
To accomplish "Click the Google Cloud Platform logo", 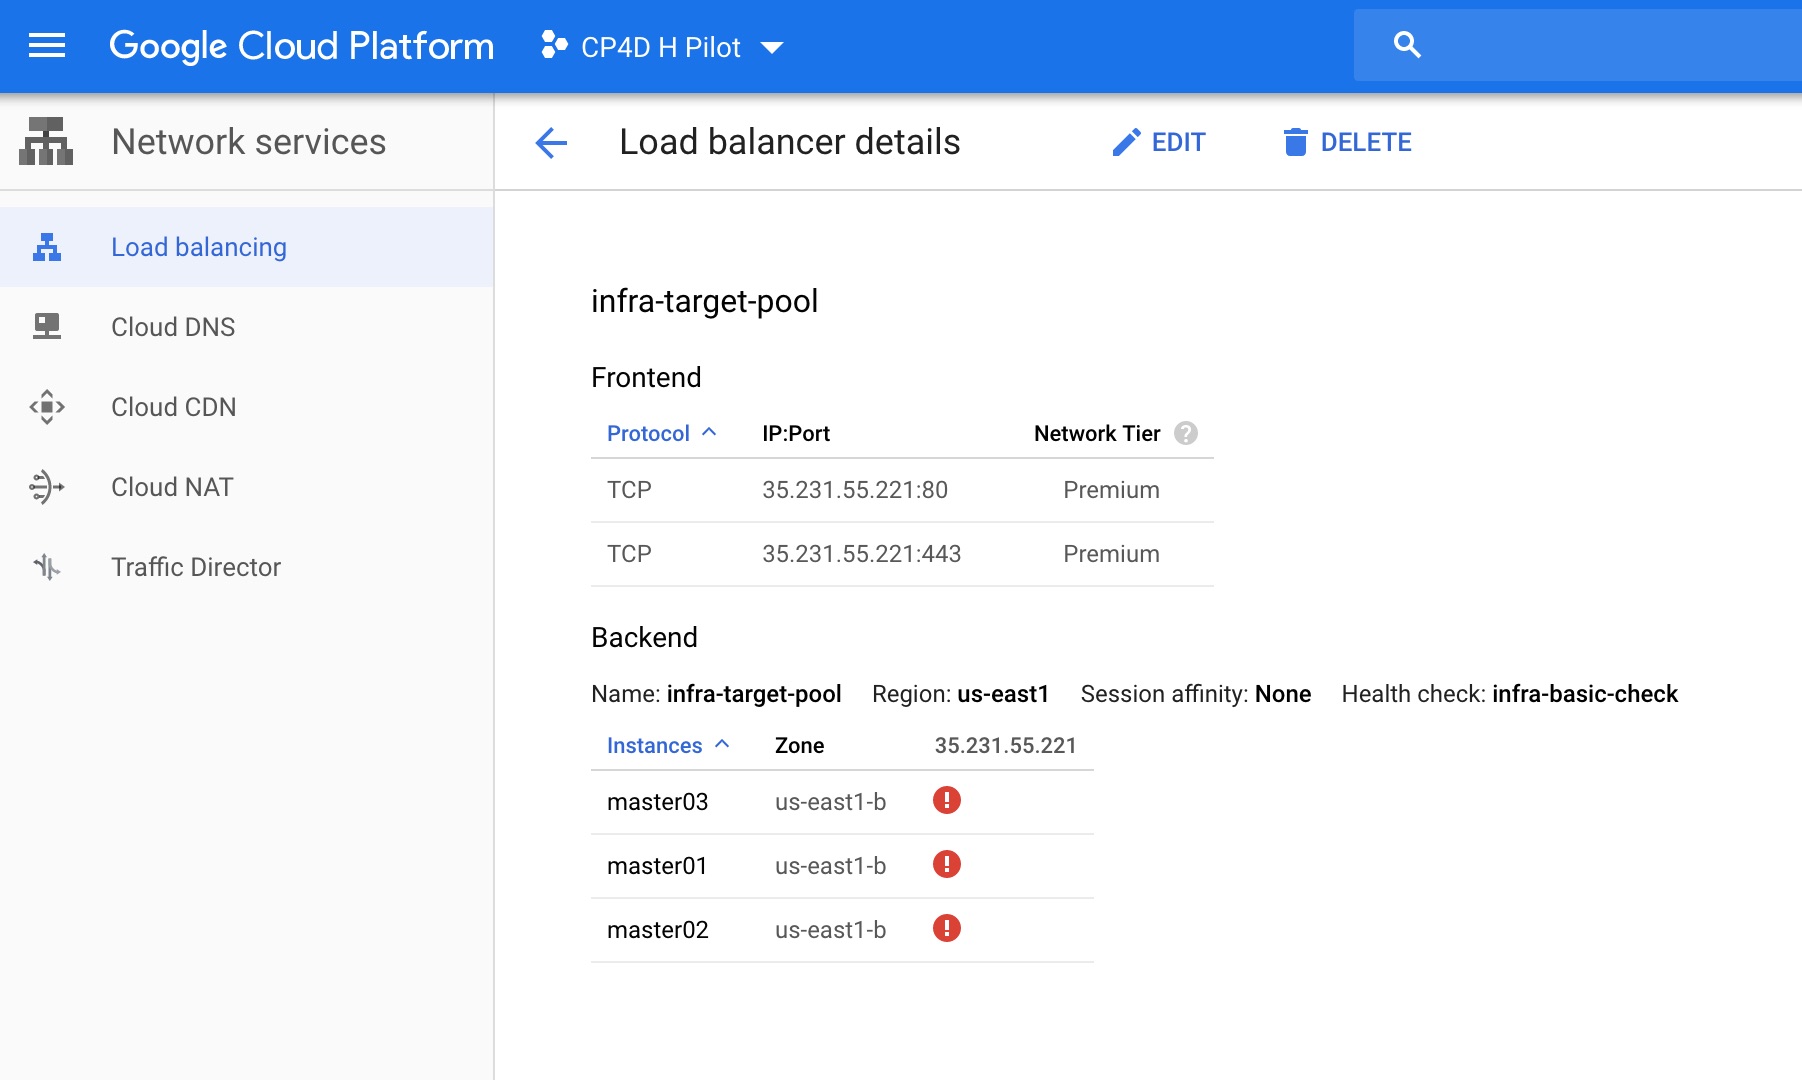I will 301,47.
